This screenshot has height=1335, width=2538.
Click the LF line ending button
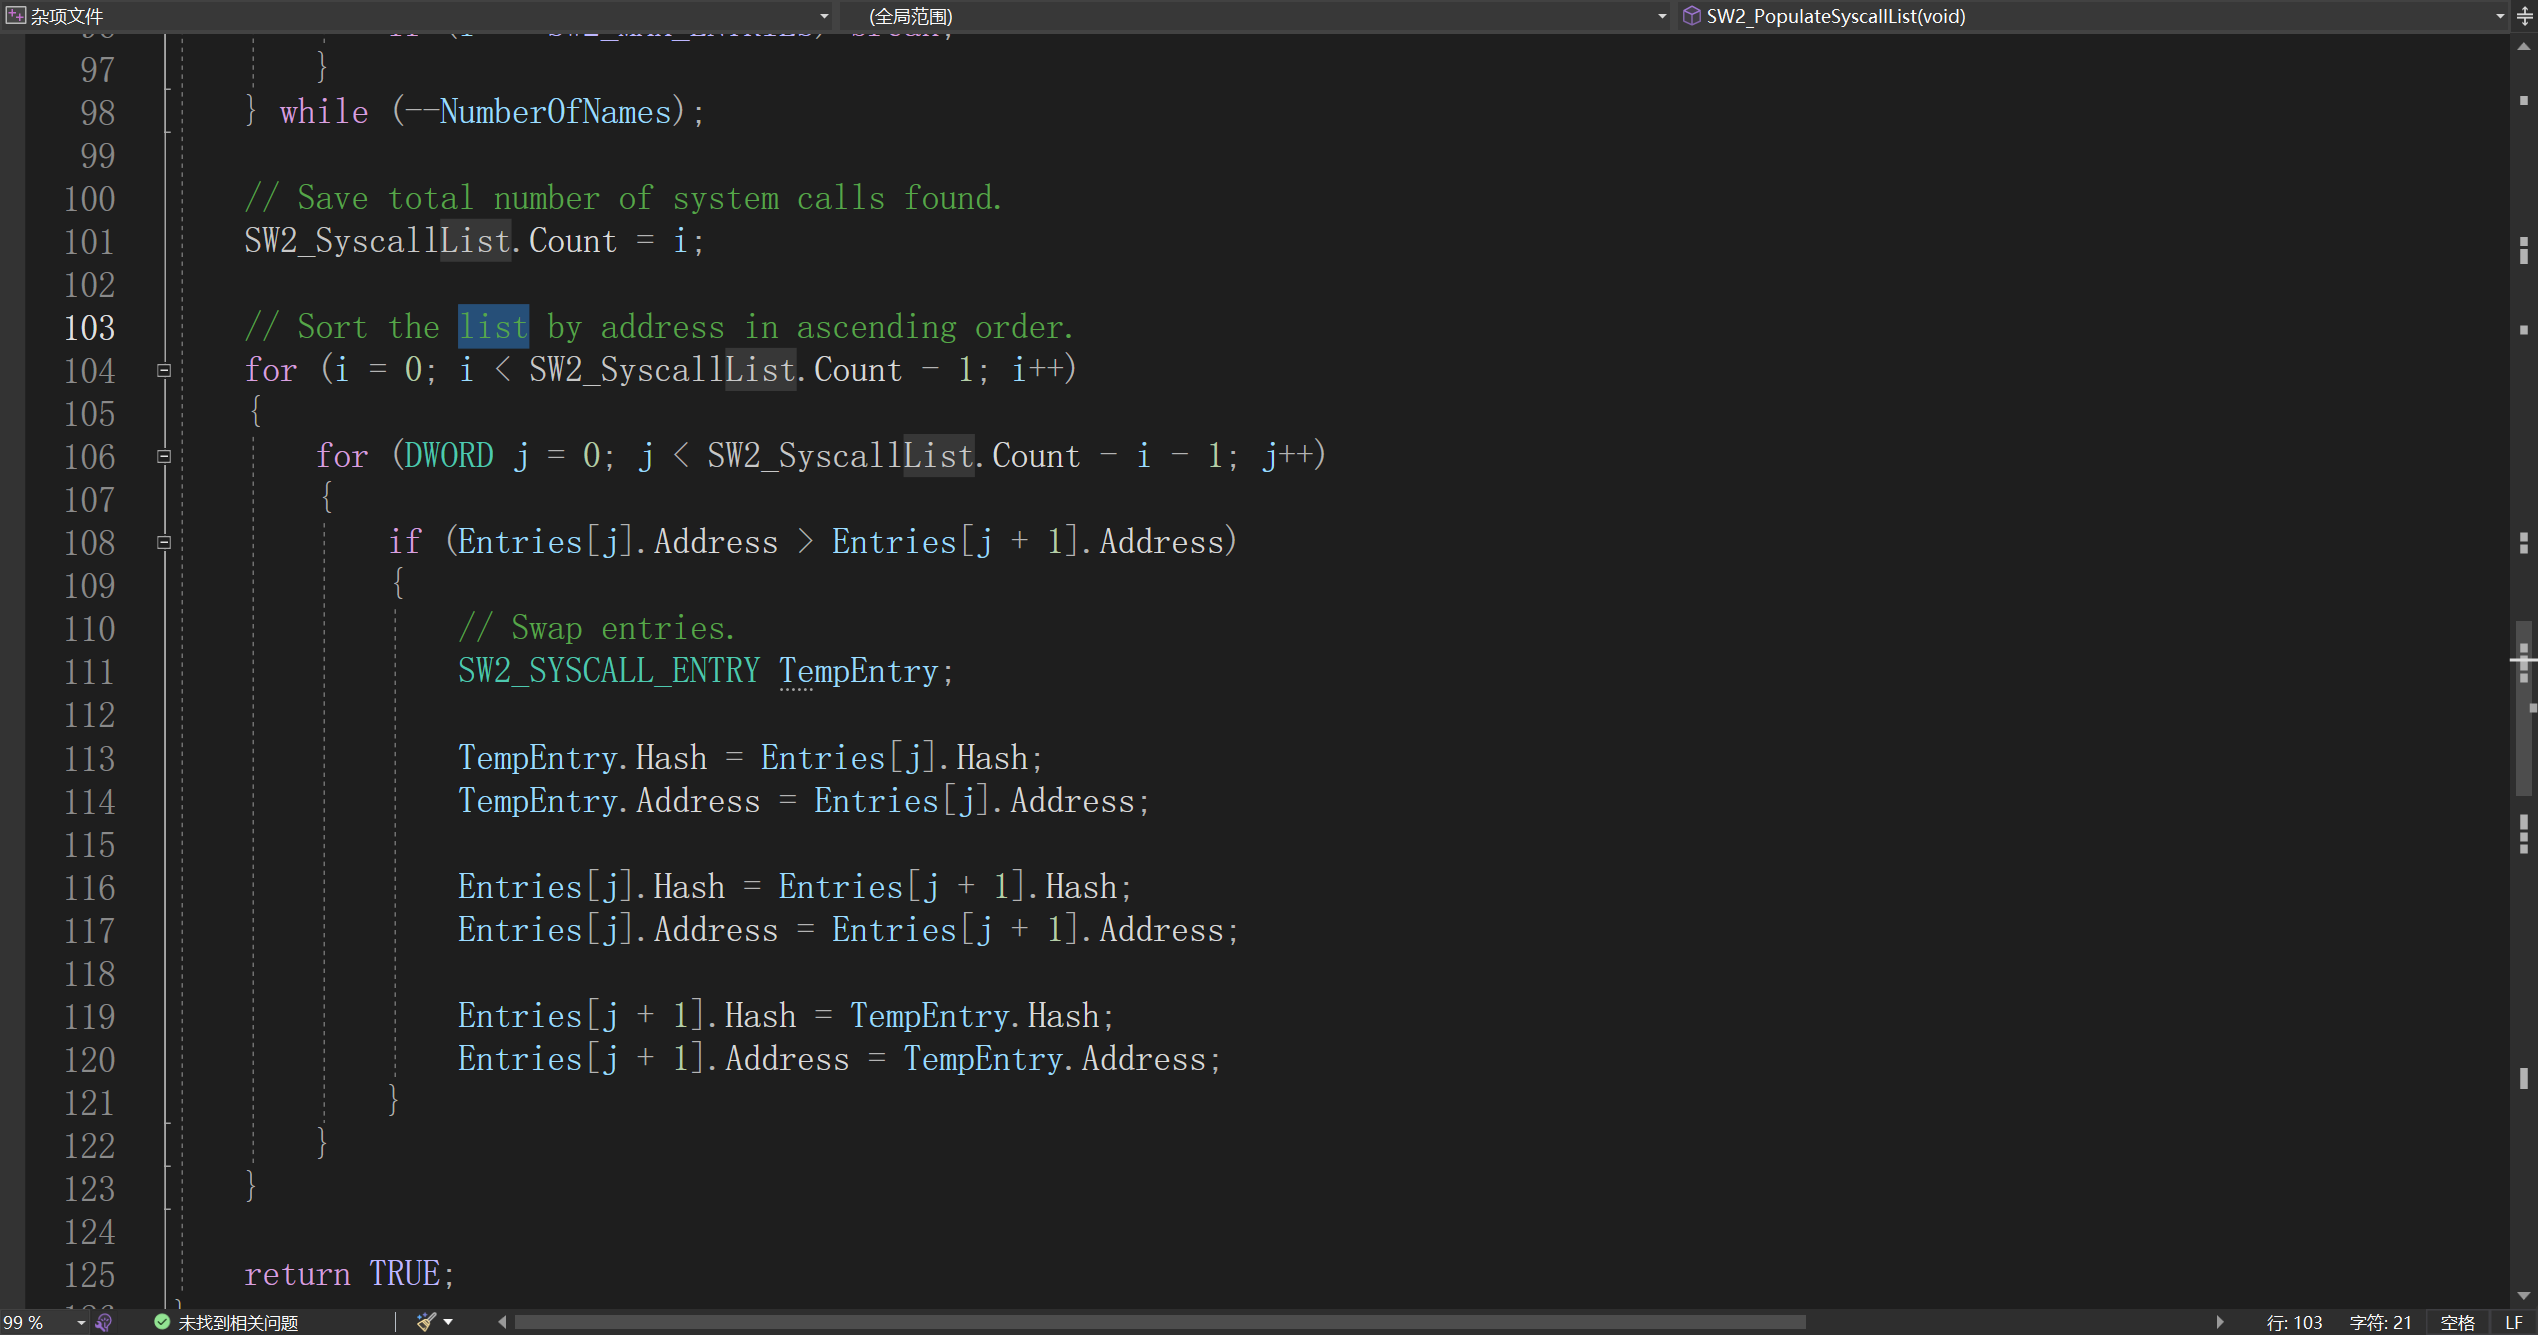[2514, 1322]
